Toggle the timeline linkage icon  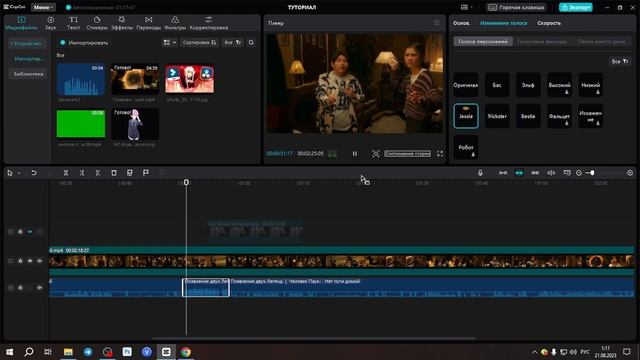coord(535,173)
